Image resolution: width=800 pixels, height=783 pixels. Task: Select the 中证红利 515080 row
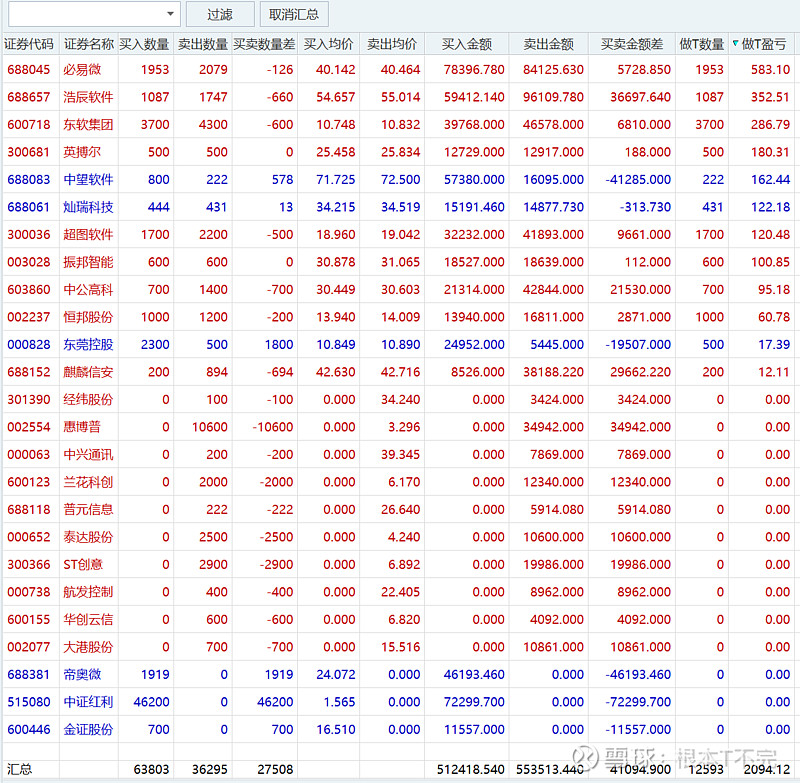tap(398, 702)
